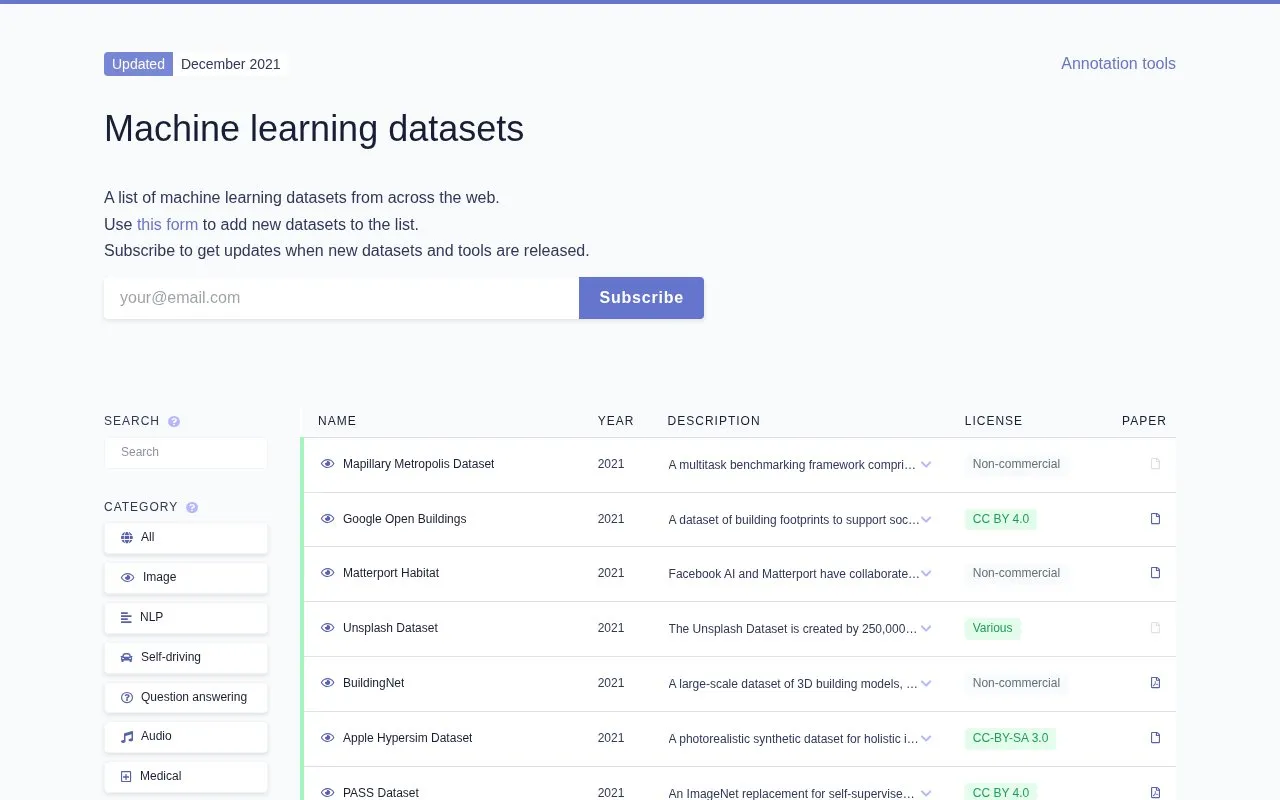Click the YEAR column header

(x=616, y=421)
